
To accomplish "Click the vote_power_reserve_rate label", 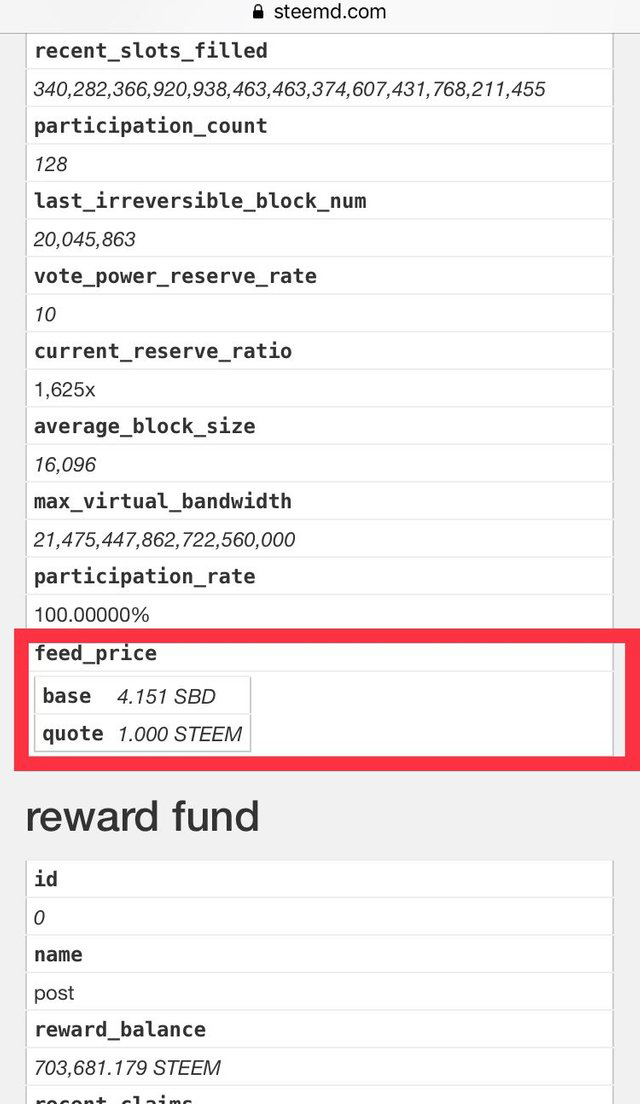I will point(175,277).
